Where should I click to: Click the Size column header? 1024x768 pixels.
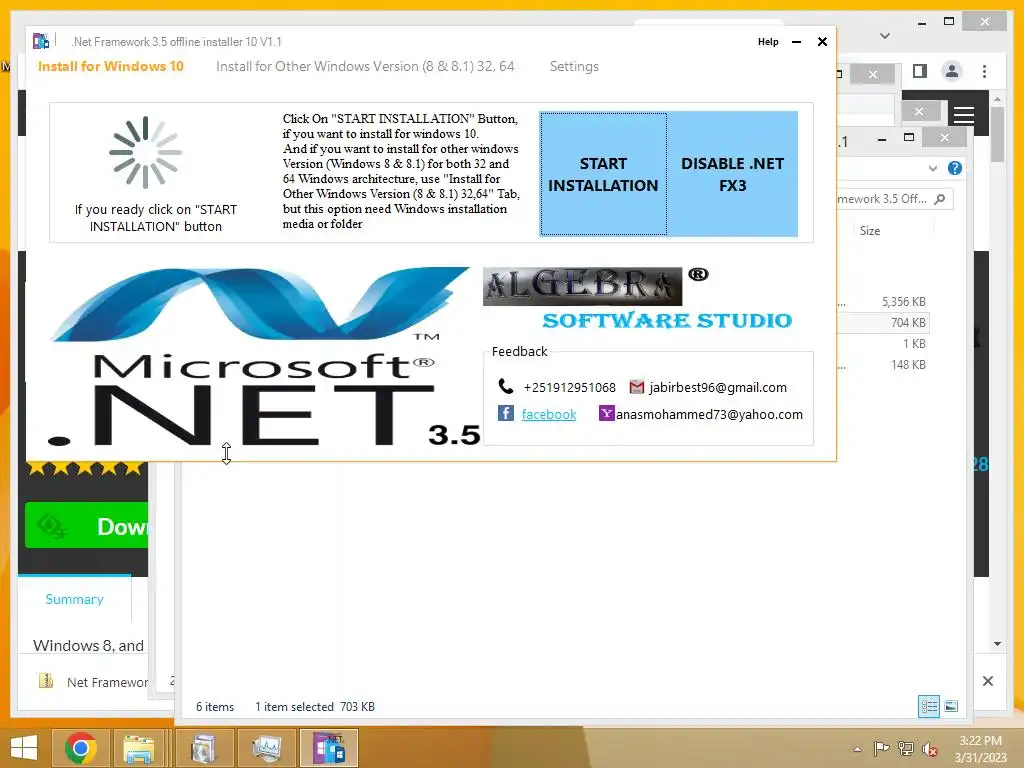[870, 231]
